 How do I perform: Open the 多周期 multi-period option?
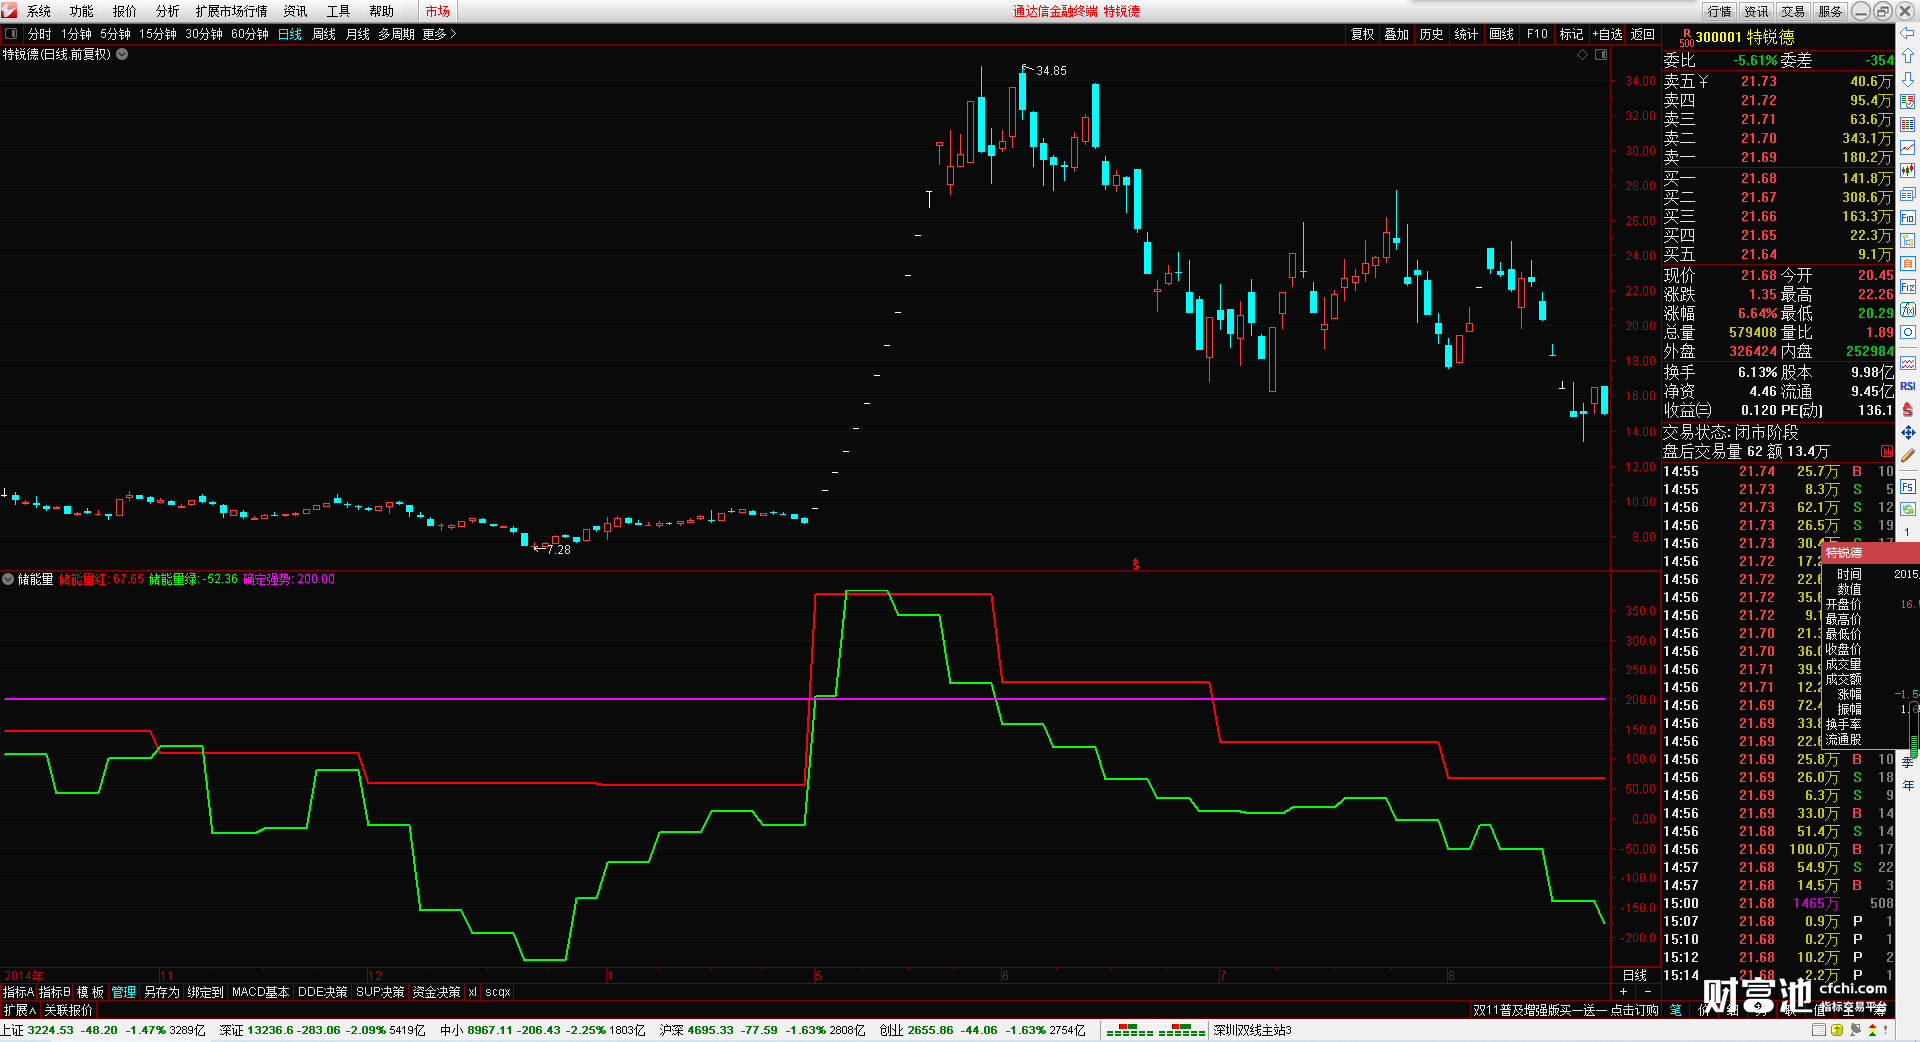pyautogui.click(x=396, y=34)
